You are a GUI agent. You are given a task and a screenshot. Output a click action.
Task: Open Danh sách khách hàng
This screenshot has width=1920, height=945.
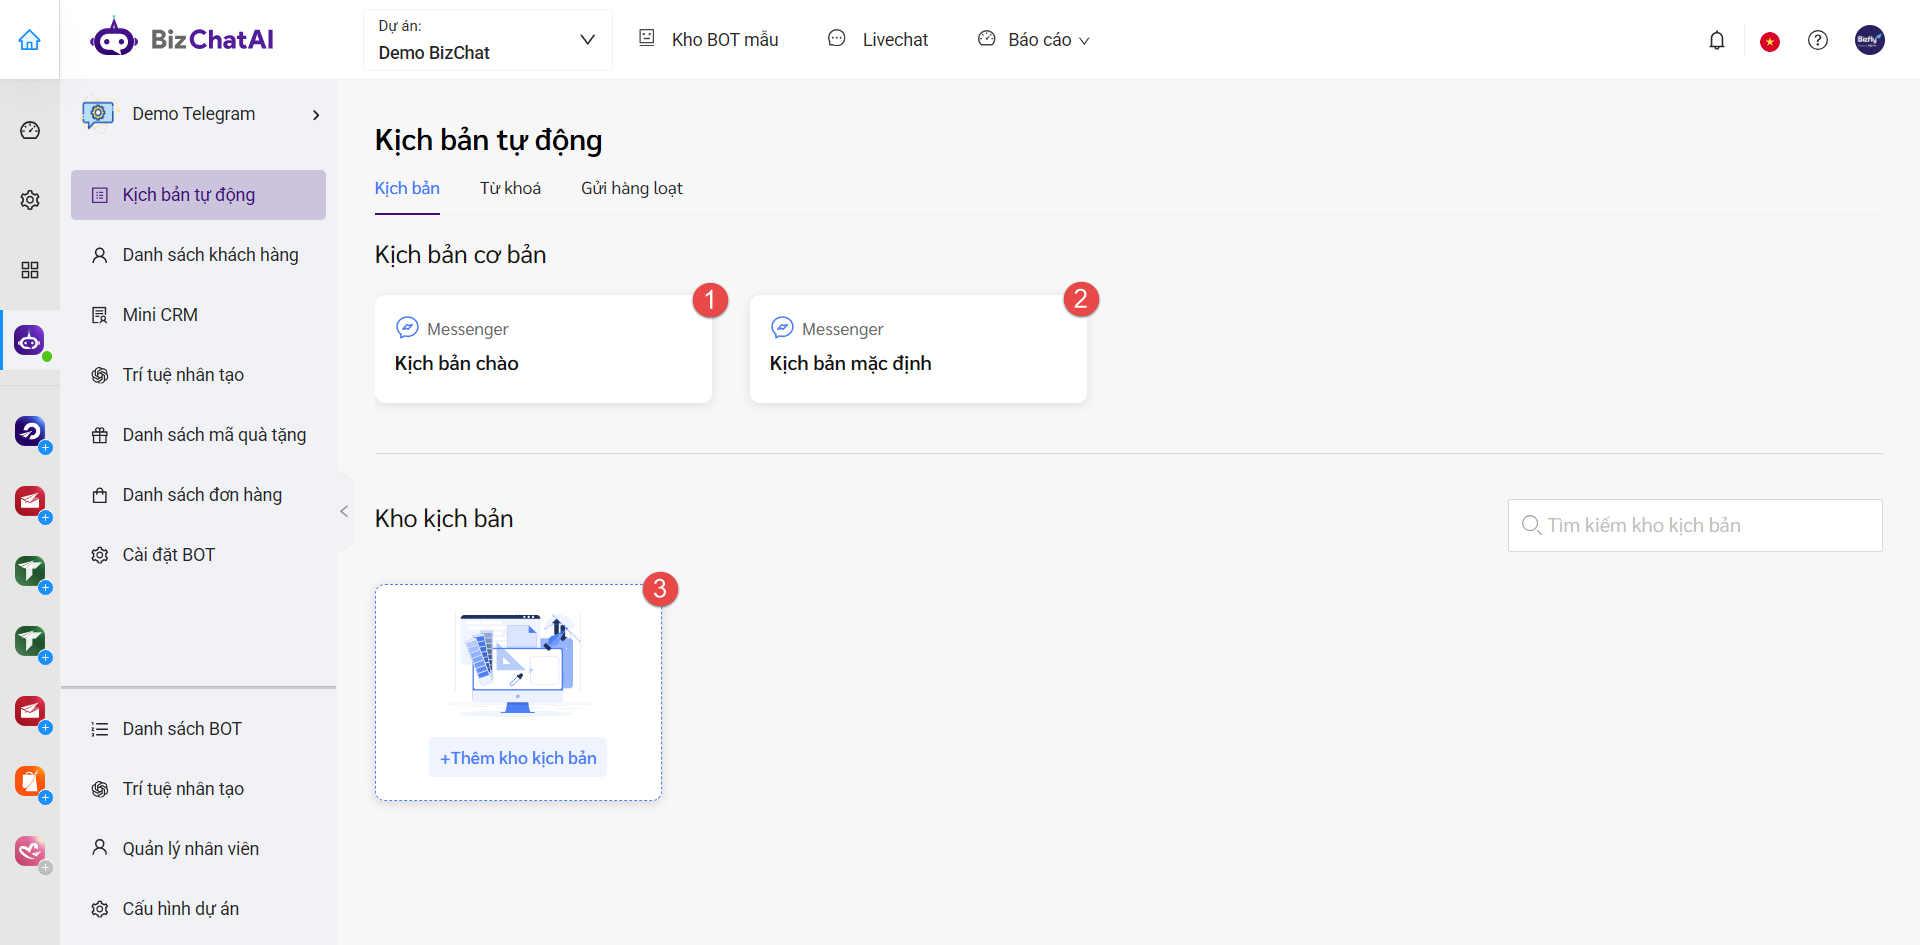tap(198, 255)
